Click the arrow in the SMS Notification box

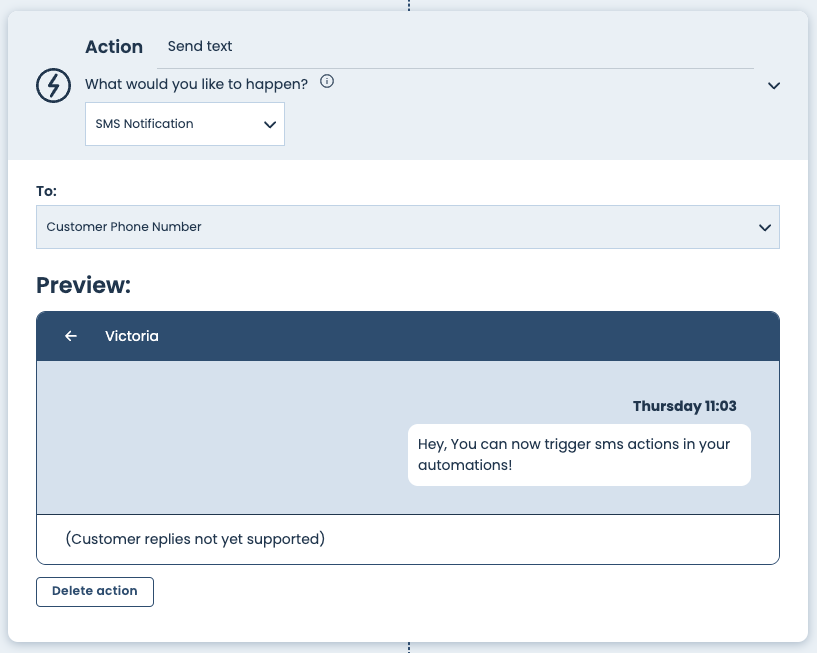coord(269,125)
